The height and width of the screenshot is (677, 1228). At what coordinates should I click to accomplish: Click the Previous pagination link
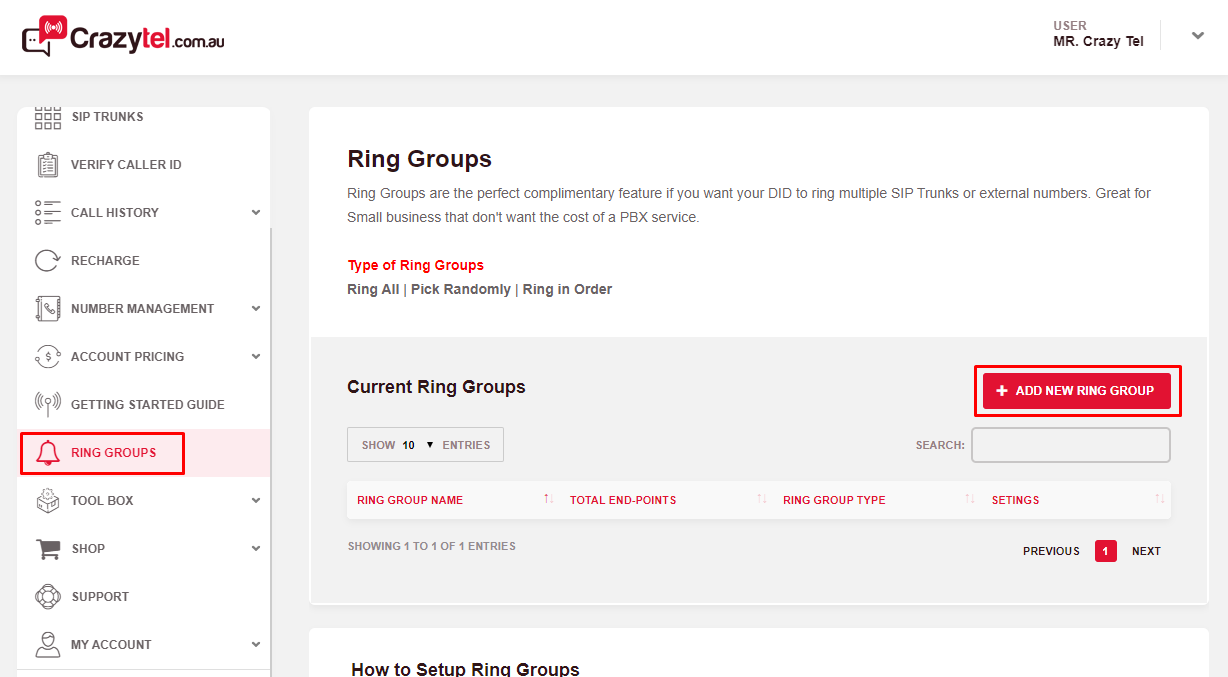click(1051, 551)
